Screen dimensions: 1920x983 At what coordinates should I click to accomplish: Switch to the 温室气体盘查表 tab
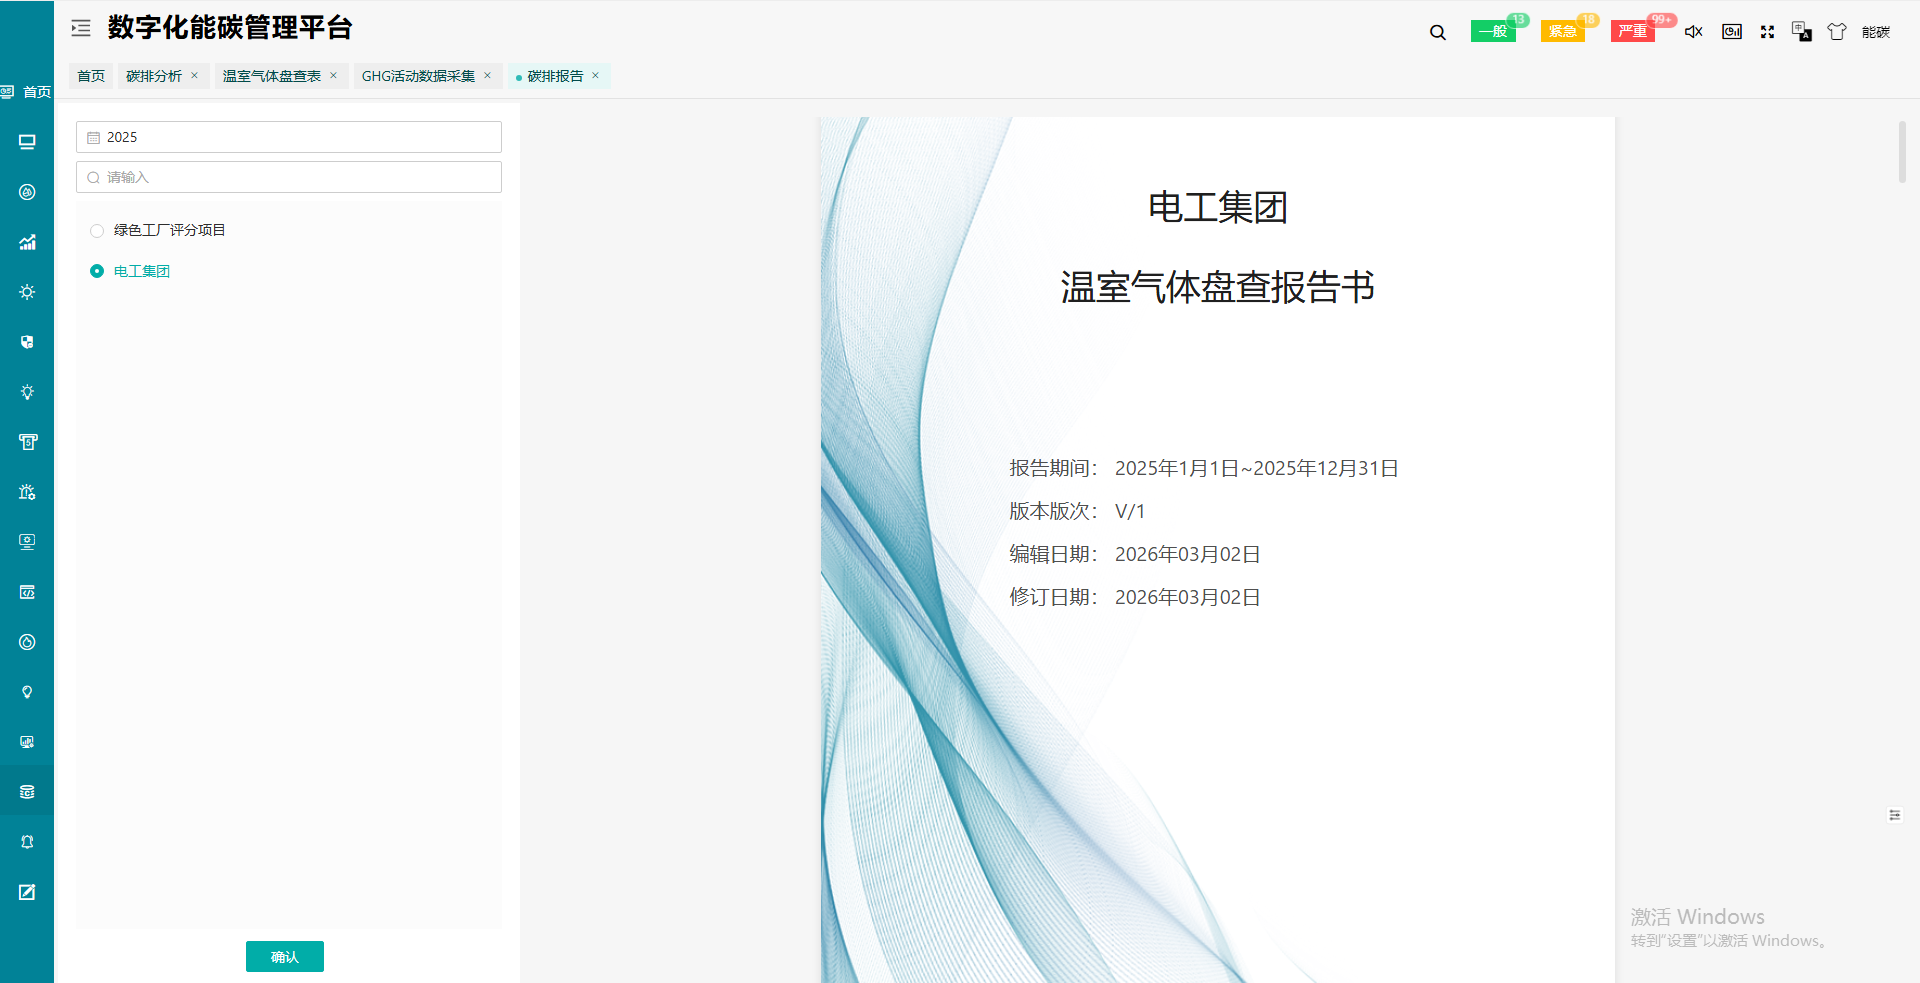(x=272, y=76)
